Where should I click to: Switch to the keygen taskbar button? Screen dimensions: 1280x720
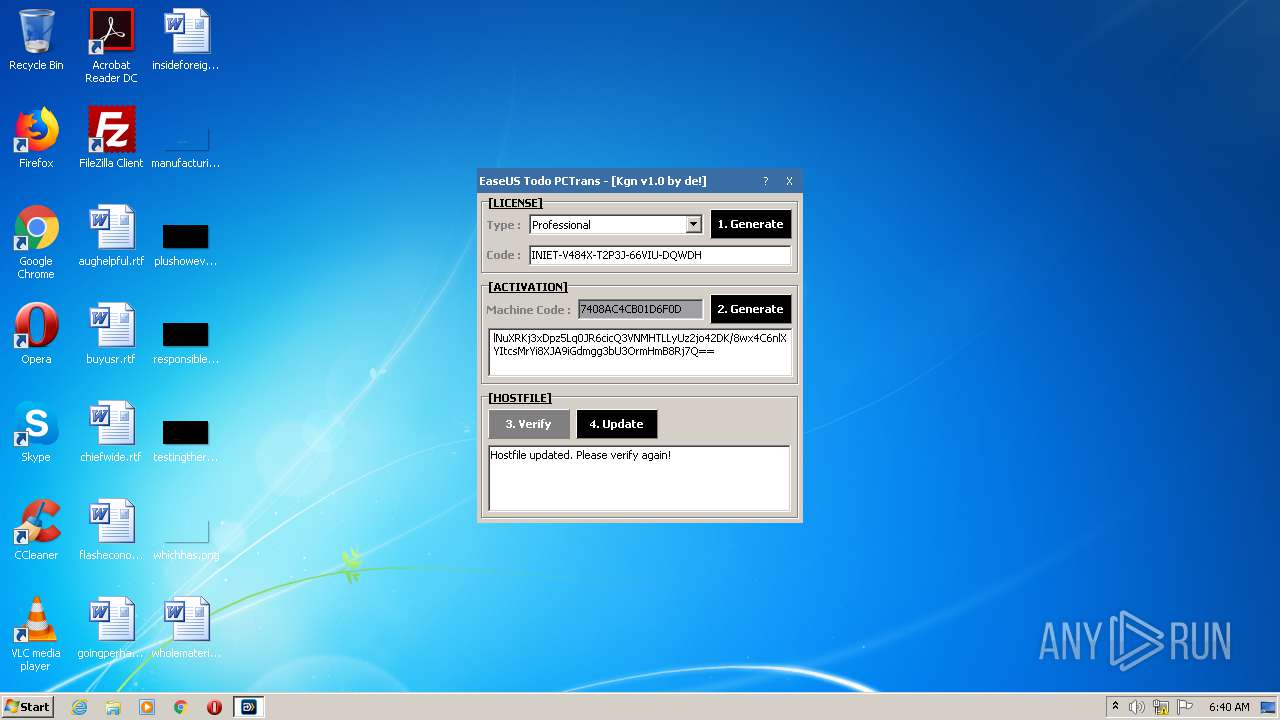pyautogui.click(x=248, y=707)
